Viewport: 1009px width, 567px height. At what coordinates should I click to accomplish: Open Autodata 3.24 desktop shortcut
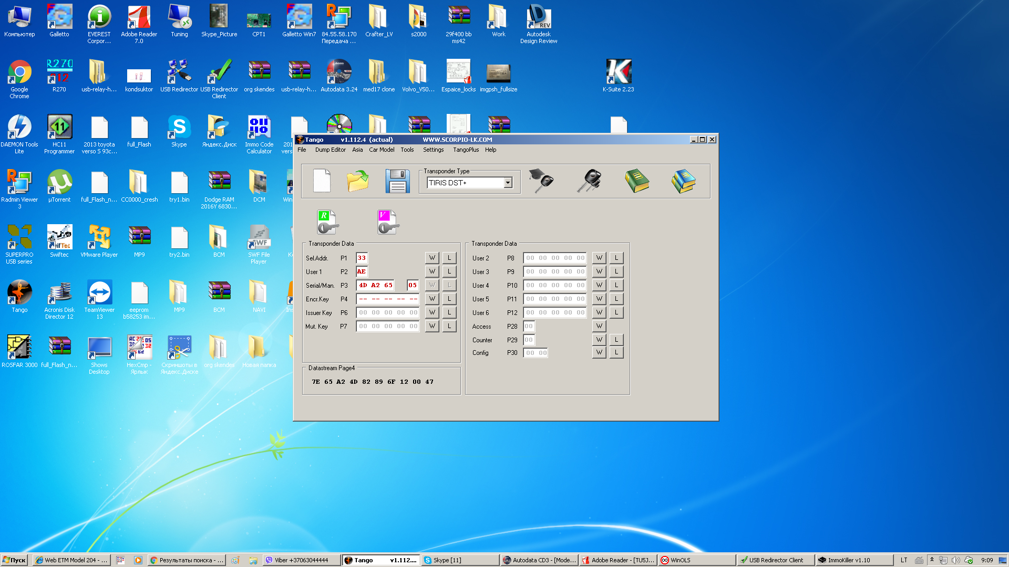339,76
